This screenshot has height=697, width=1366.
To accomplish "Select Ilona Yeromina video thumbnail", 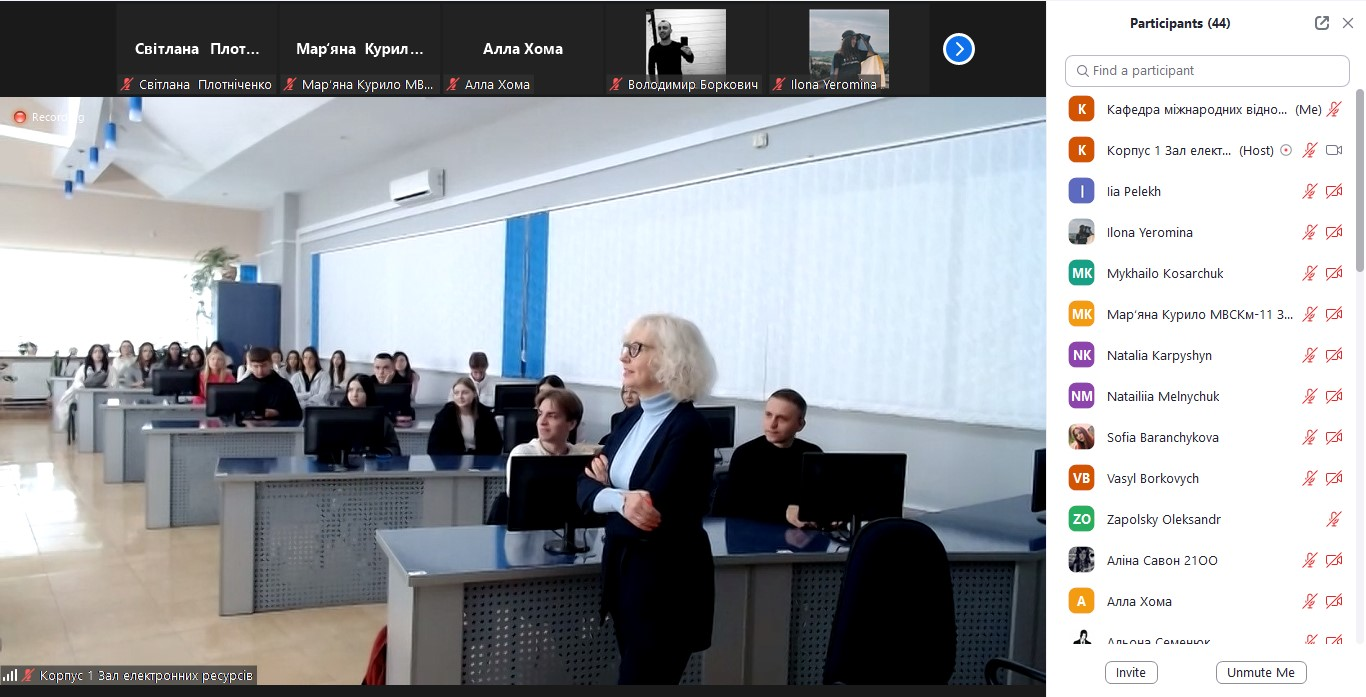I will [x=849, y=48].
